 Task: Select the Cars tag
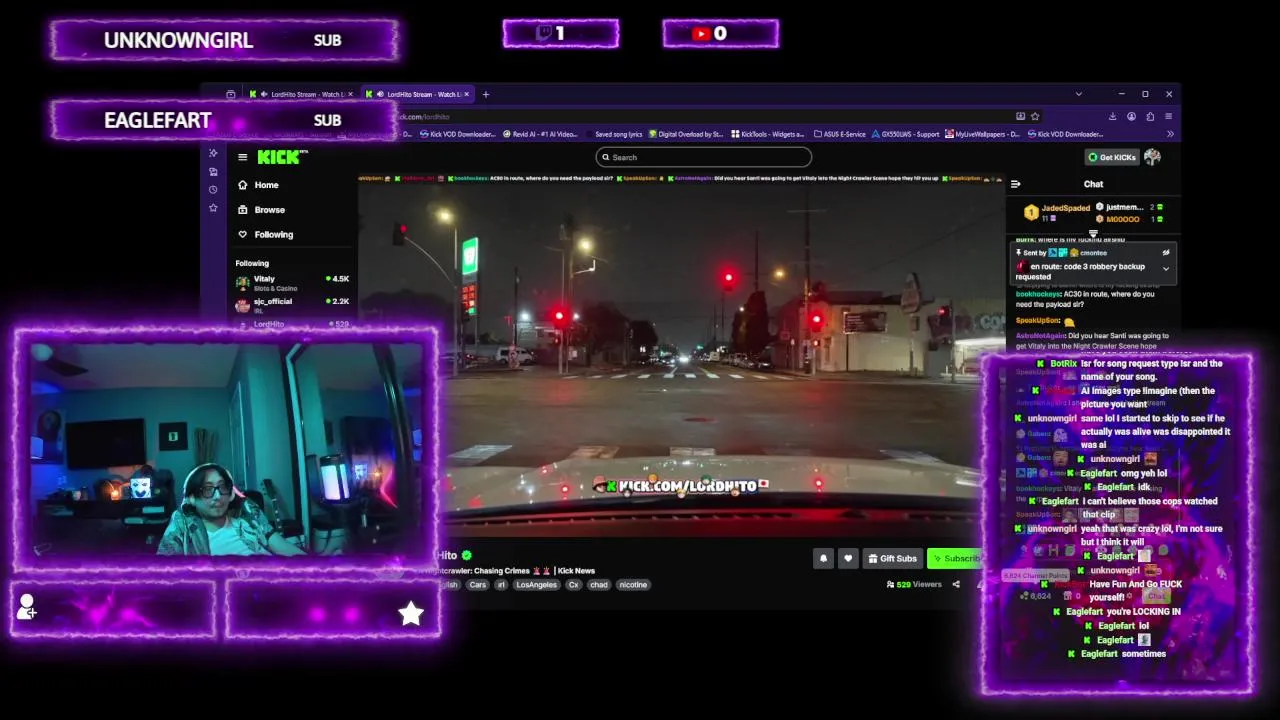pos(478,585)
